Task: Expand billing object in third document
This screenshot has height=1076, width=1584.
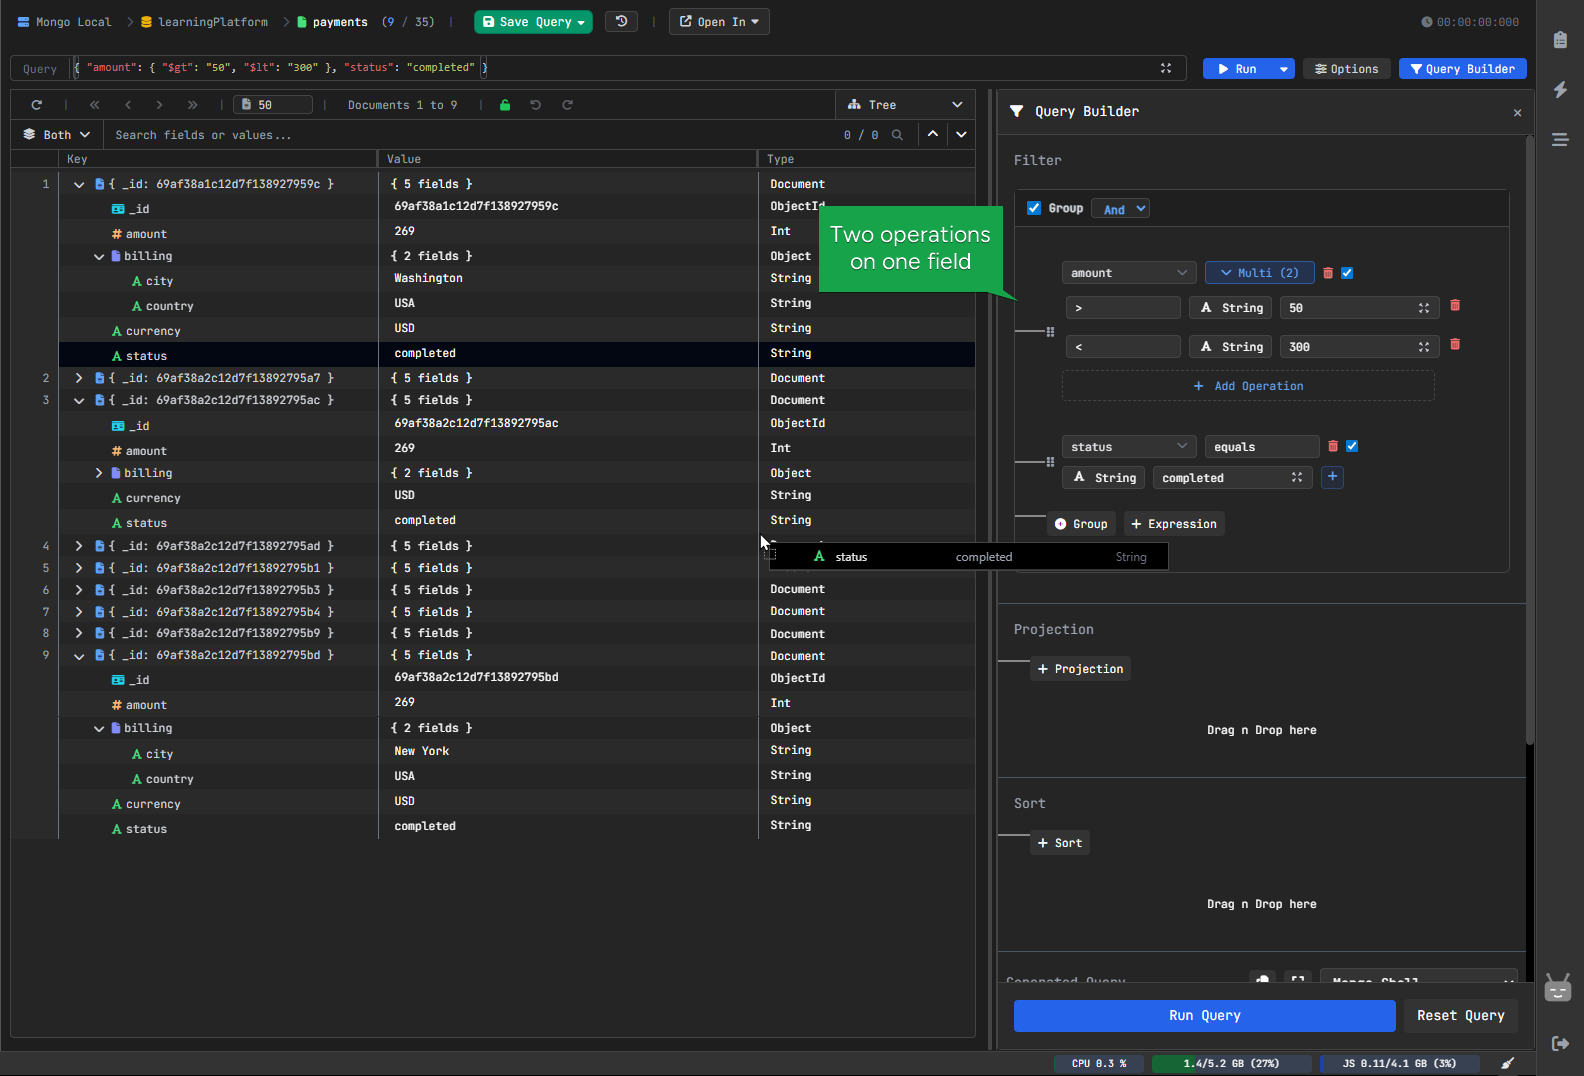Action: pos(99,473)
